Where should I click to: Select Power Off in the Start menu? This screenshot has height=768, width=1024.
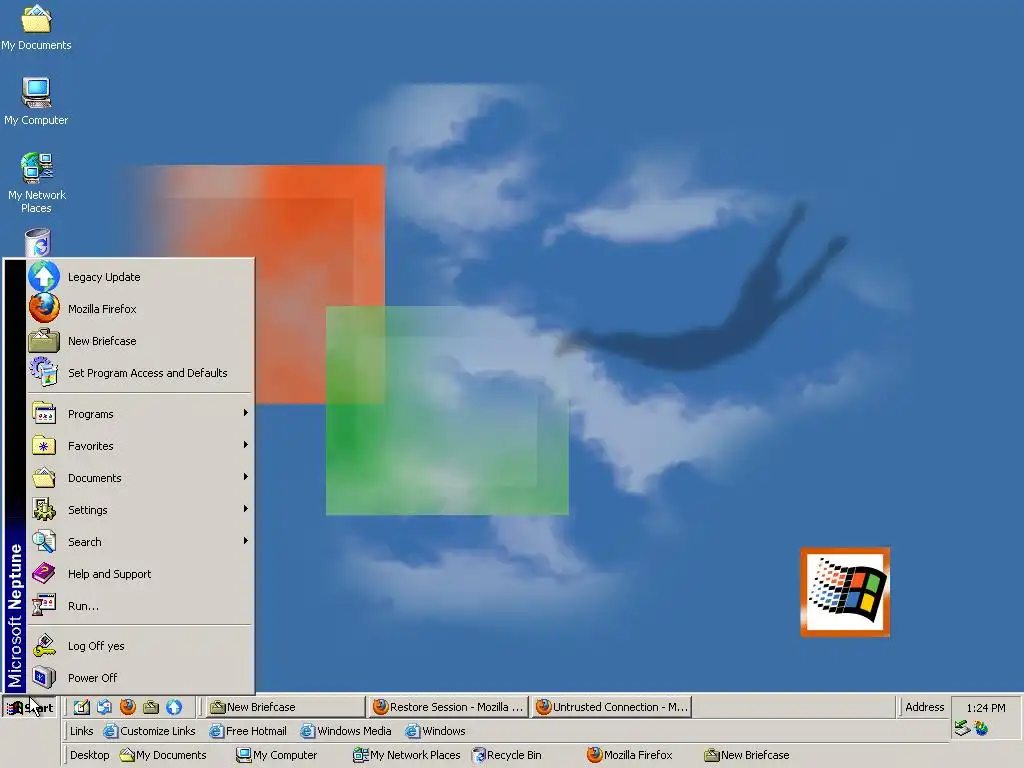coord(140,678)
